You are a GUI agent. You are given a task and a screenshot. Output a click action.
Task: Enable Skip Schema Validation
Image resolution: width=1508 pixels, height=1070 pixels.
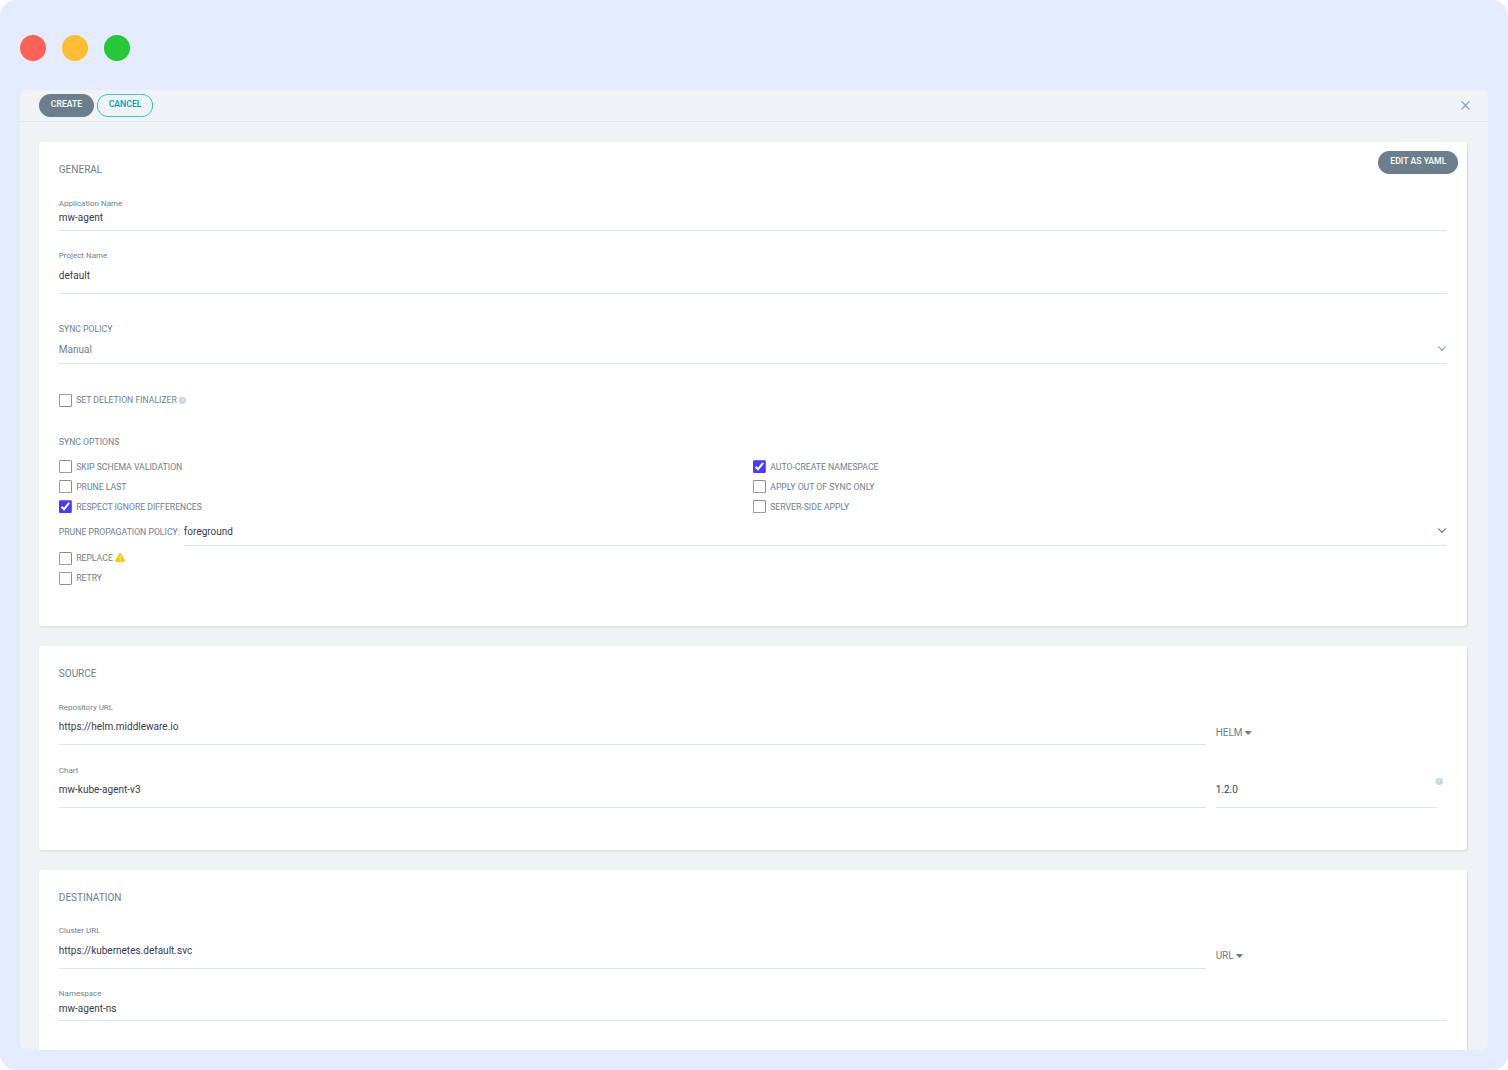pyautogui.click(x=65, y=466)
